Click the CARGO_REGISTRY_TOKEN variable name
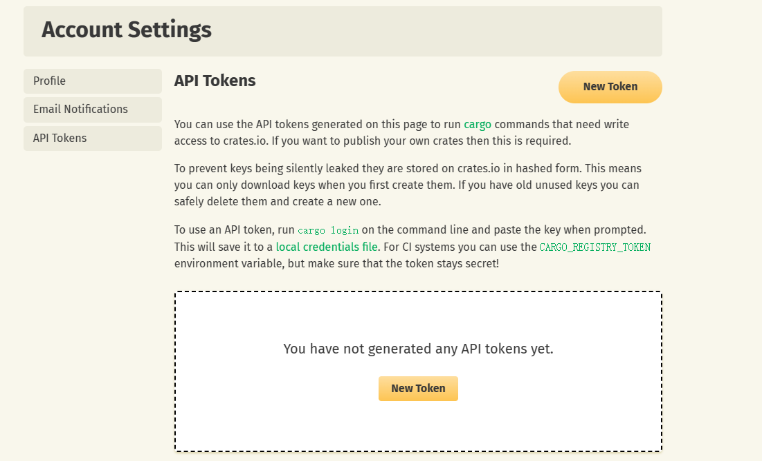The image size is (762, 461). tap(595, 247)
